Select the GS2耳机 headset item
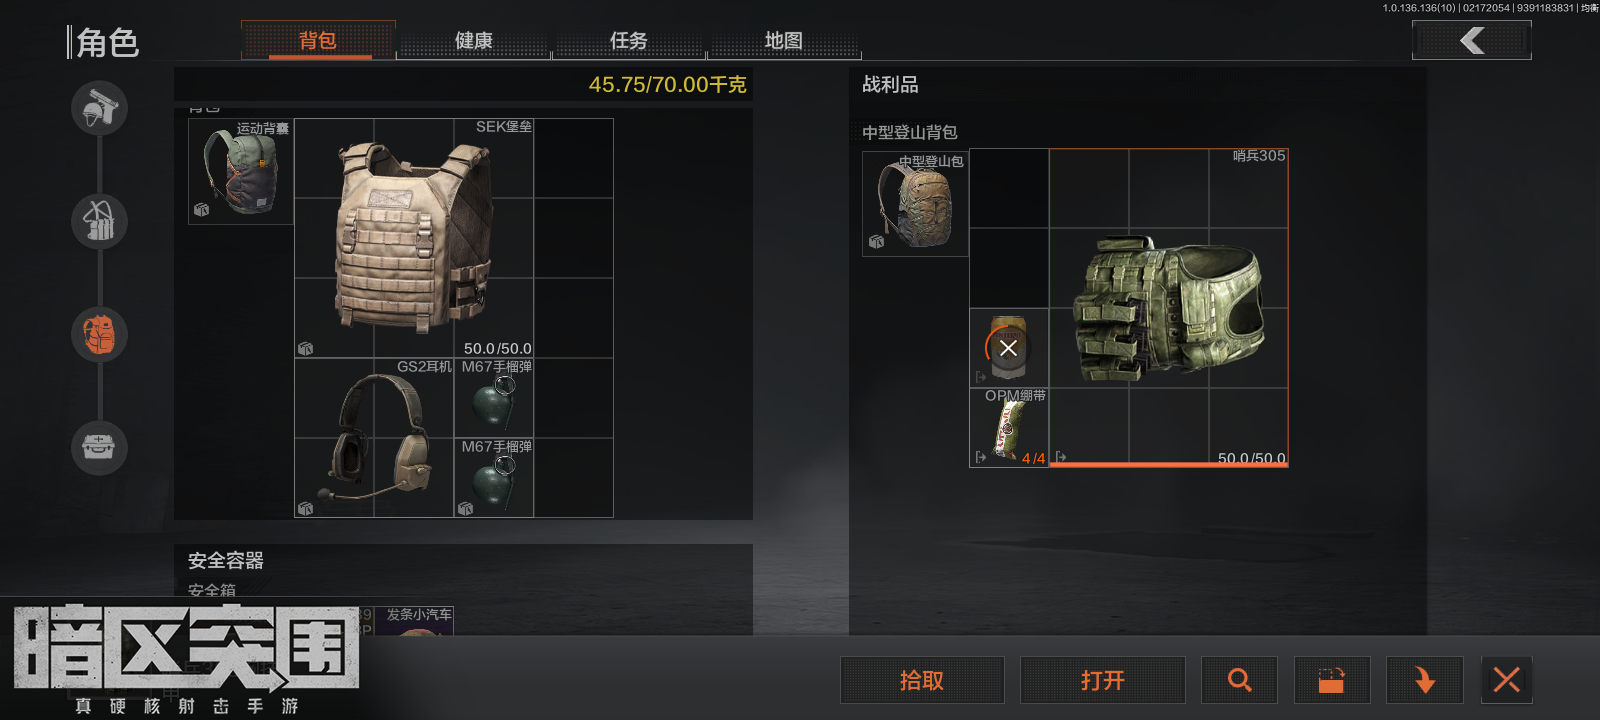Image resolution: width=1600 pixels, height=720 pixels. (x=374, y=438)
